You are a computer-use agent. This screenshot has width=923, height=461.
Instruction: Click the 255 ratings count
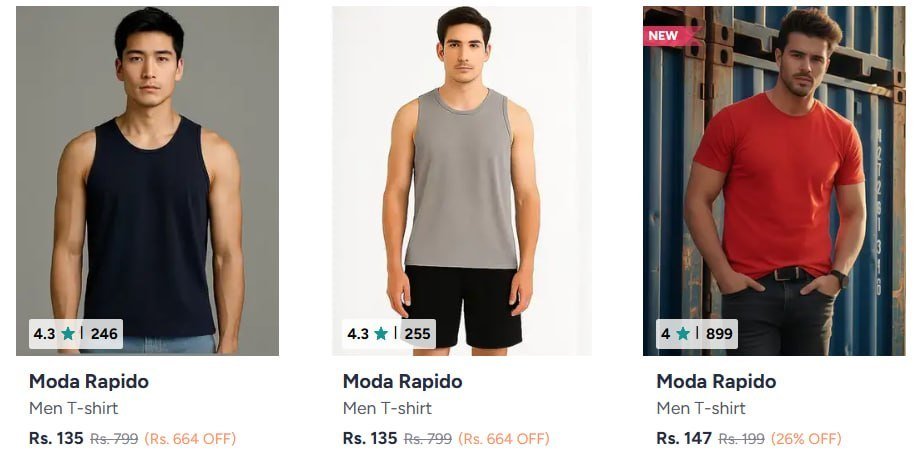(417, 334)
